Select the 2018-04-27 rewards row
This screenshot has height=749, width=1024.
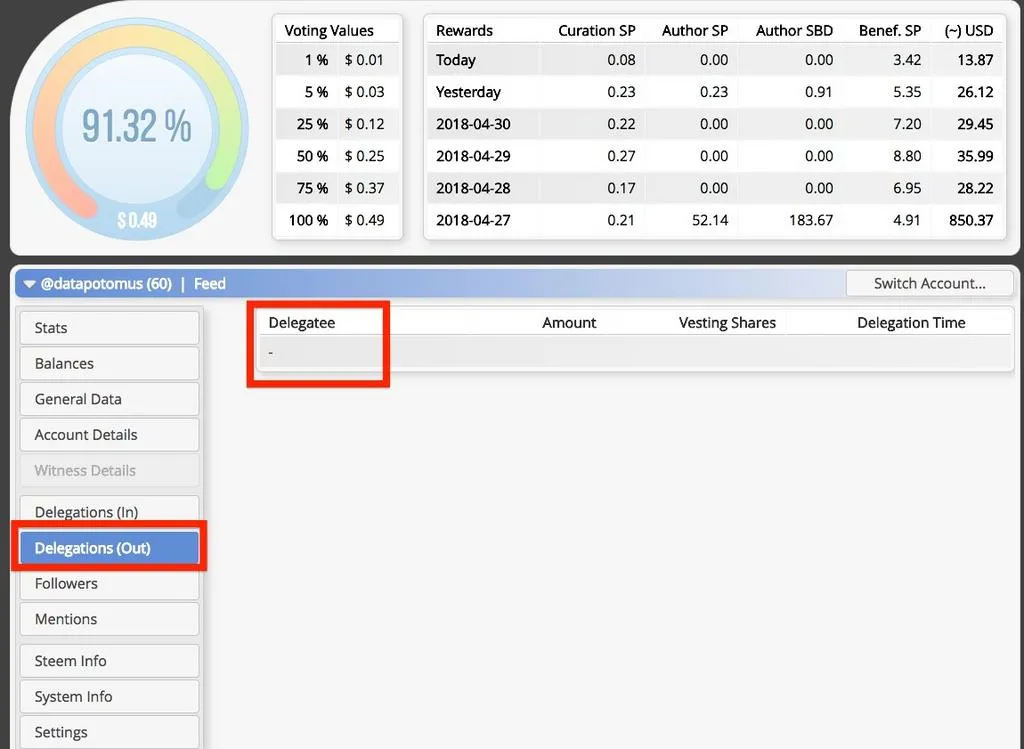pyautogui.click(x=714, y=221)
